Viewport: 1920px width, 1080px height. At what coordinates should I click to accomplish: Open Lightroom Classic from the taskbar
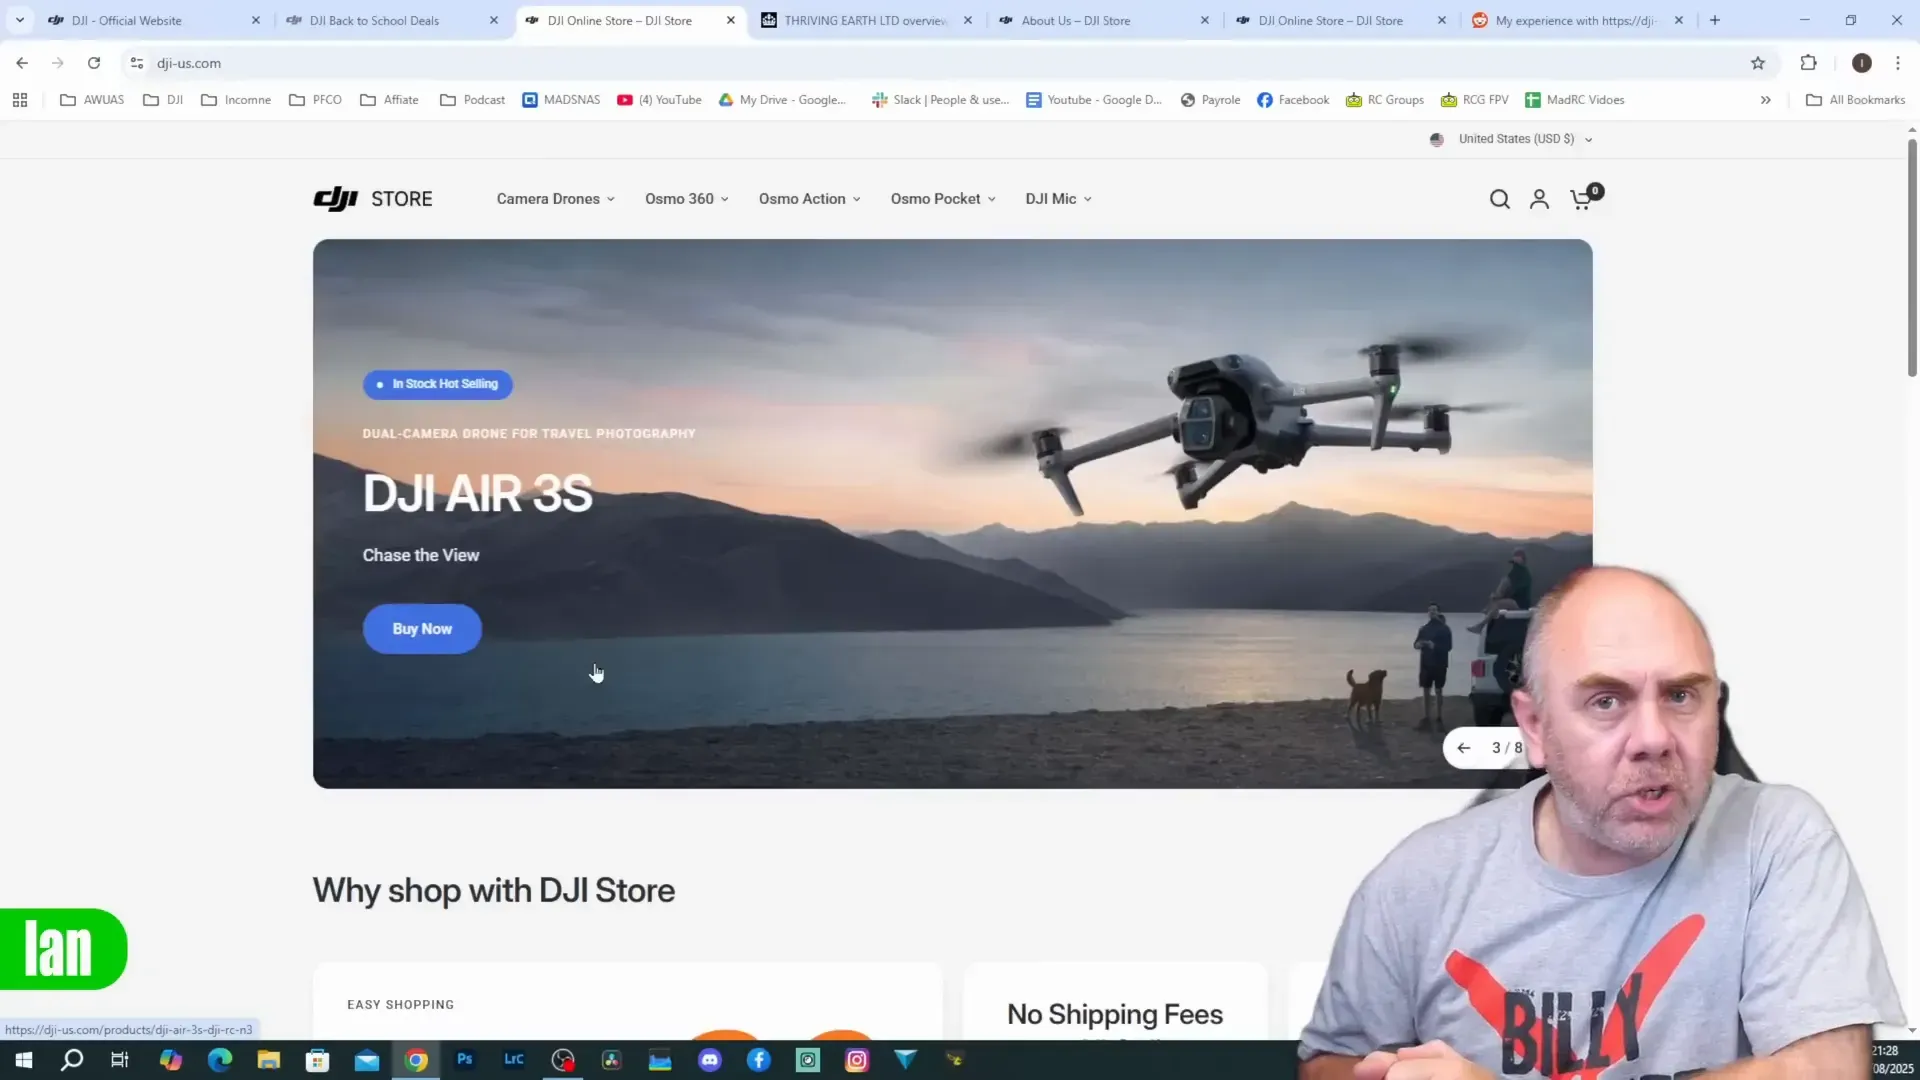click(x=514, y=1060)
